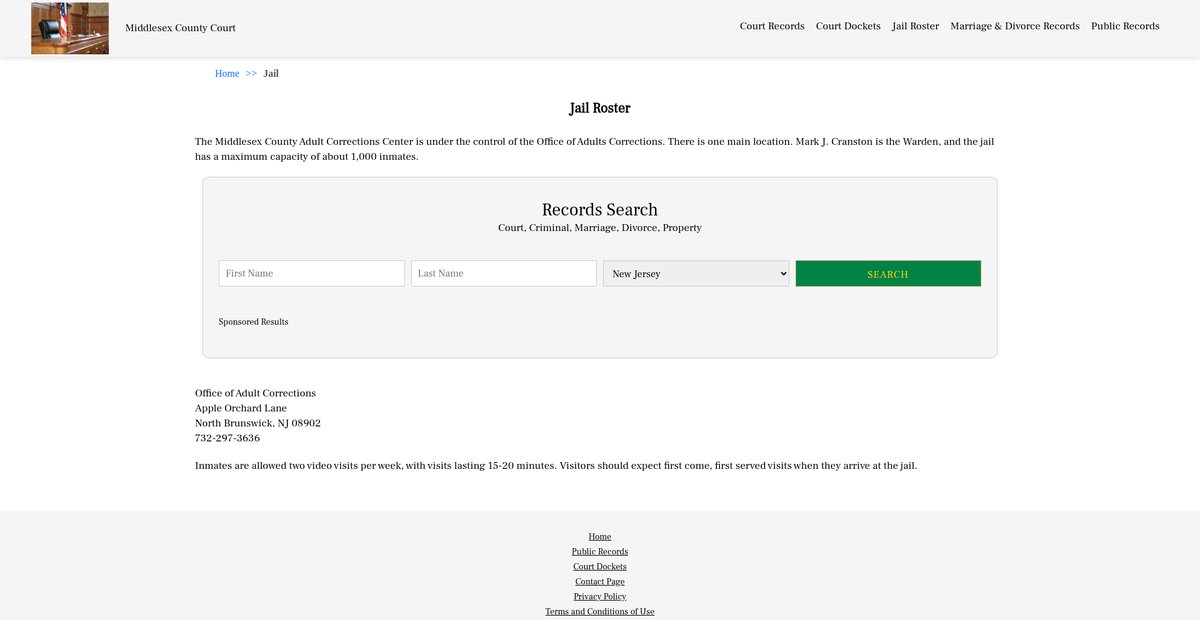Click the Jail breadcrumb text

[271, 74]
